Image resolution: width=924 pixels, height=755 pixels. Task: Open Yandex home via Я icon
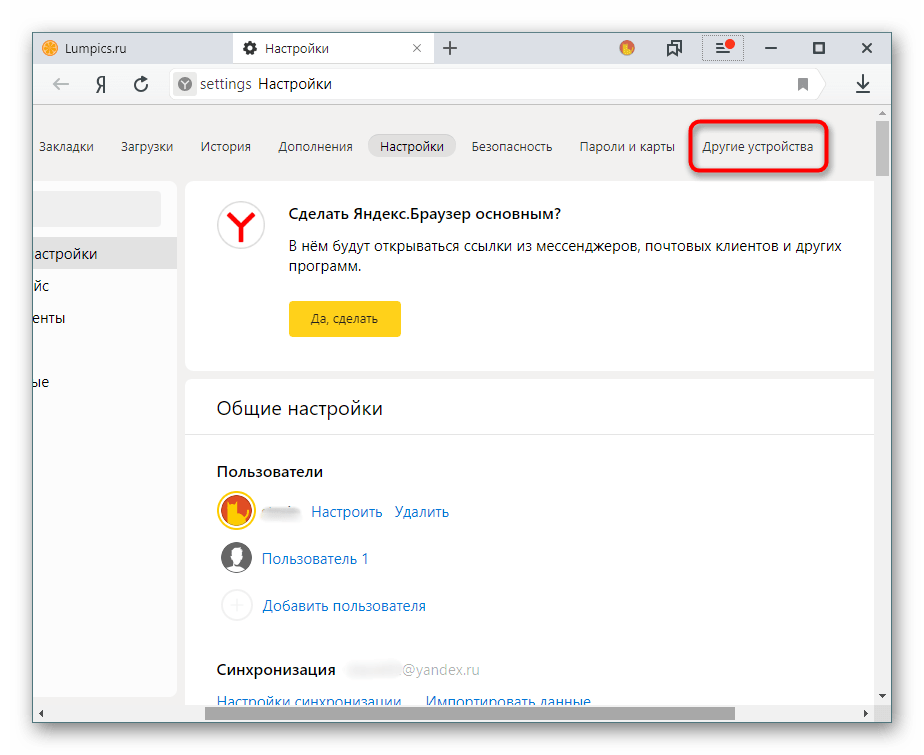(101, 84)
